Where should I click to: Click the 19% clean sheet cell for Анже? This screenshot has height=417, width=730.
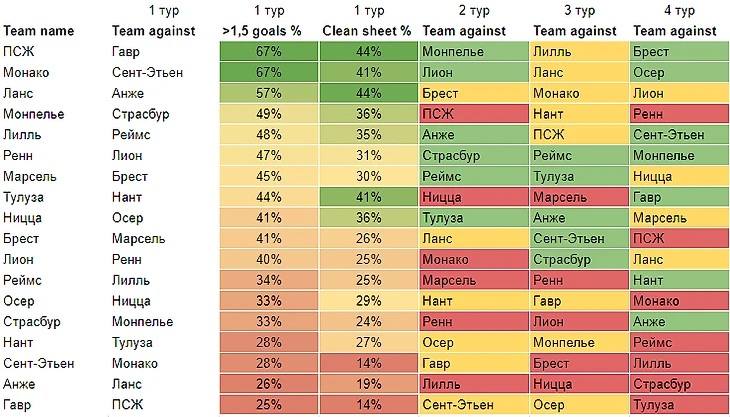point(367,384)
